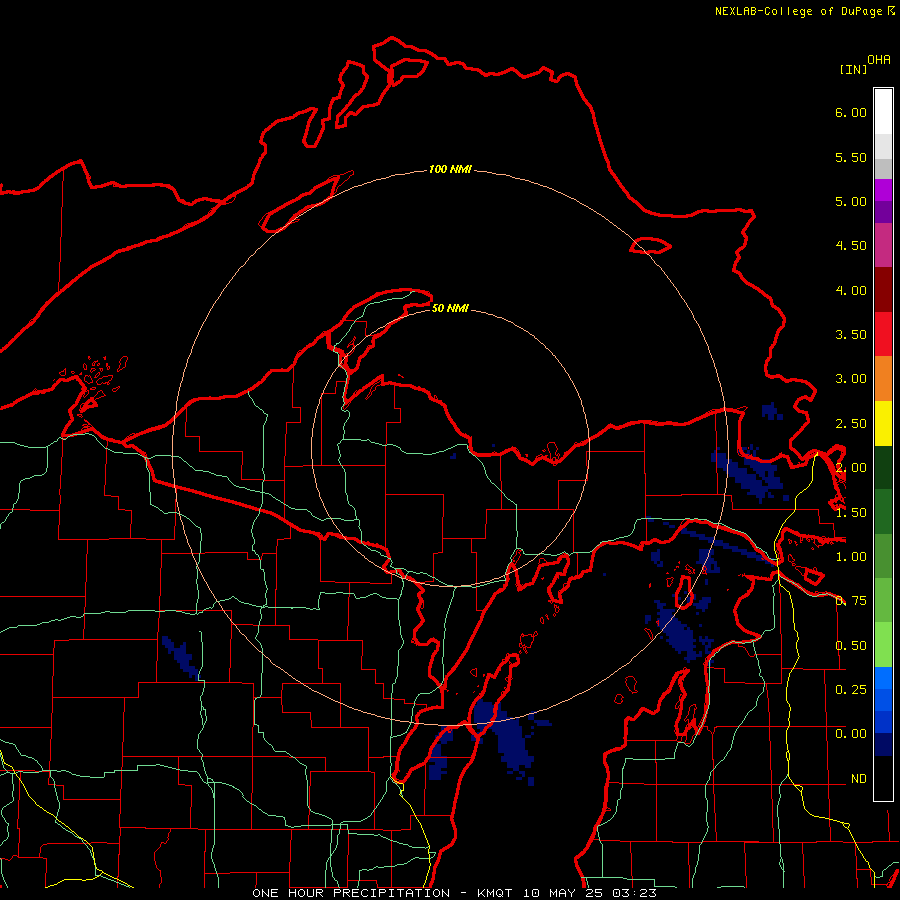This screenshot has width=900, height=900.
Task: Click the OHA product code label
Action: (879, 60)
